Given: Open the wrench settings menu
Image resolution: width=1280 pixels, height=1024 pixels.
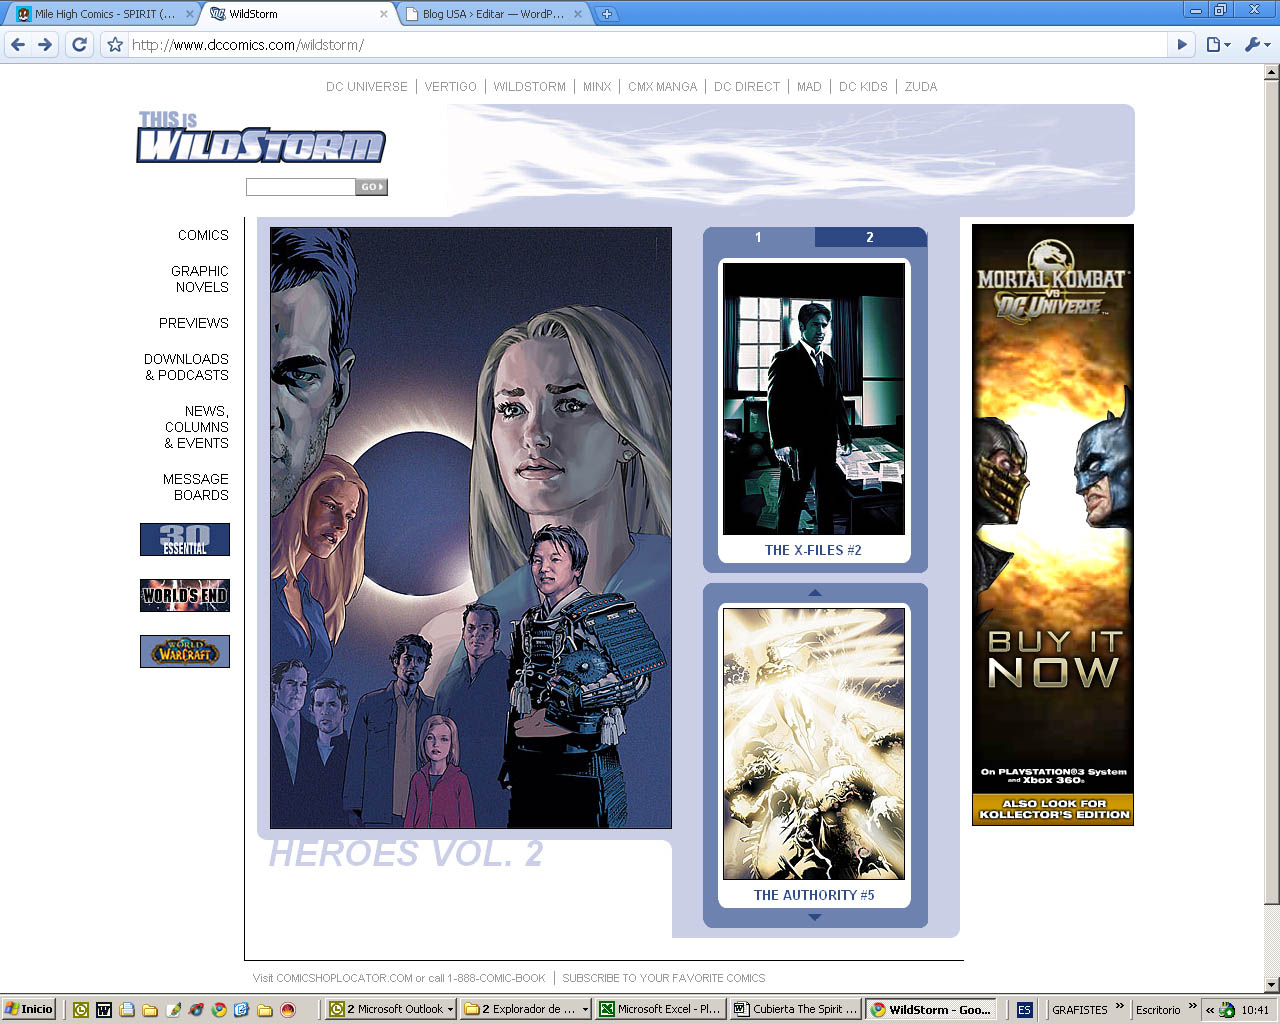Looking at the screenshot, I should 1256,44.
